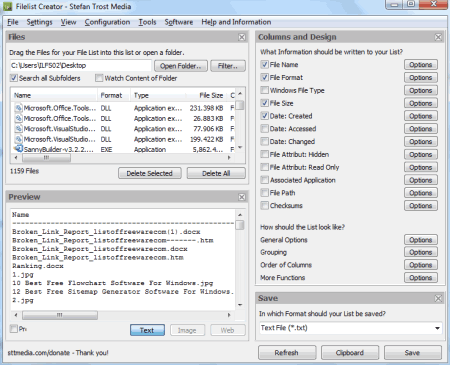Click the Filter.. button
The width and height of the screenshot is (450, 365).
tap(228, 66)
